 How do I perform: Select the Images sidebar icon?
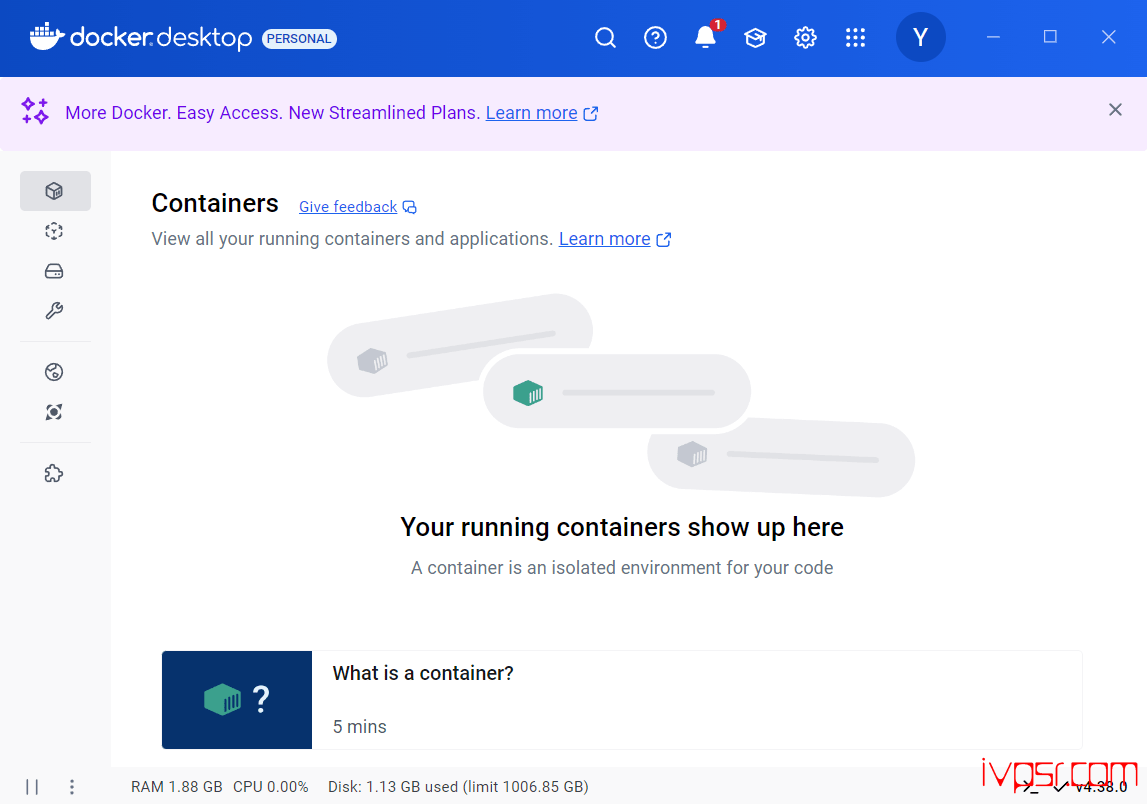[54, 231]
